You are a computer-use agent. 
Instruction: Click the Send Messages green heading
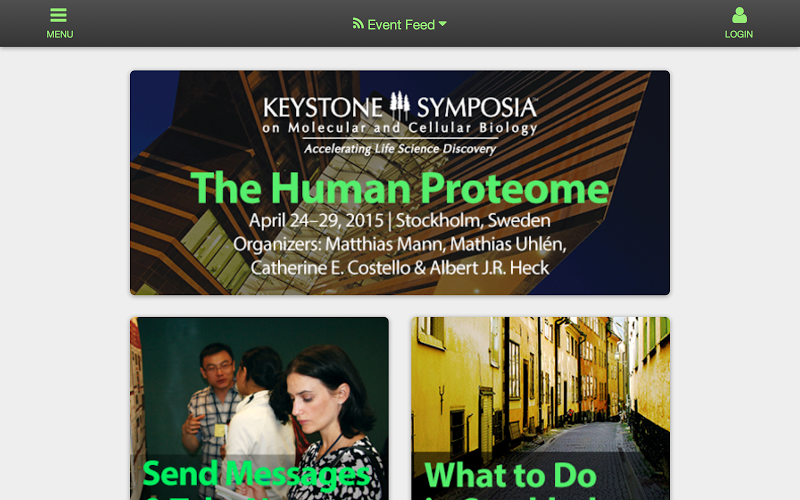click(x=257, y=475)
